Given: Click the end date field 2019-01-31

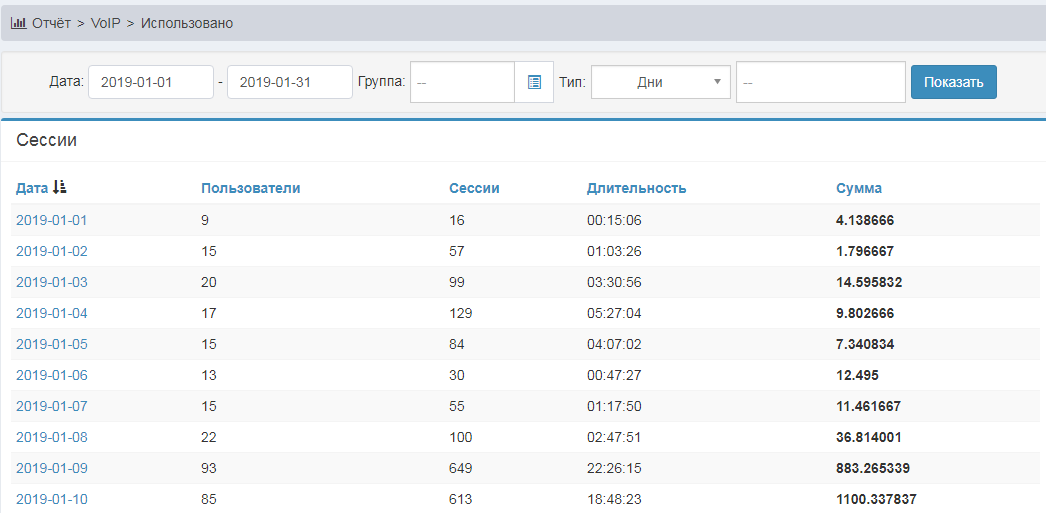Looking at the screenshot, I should tap(289, 82).
